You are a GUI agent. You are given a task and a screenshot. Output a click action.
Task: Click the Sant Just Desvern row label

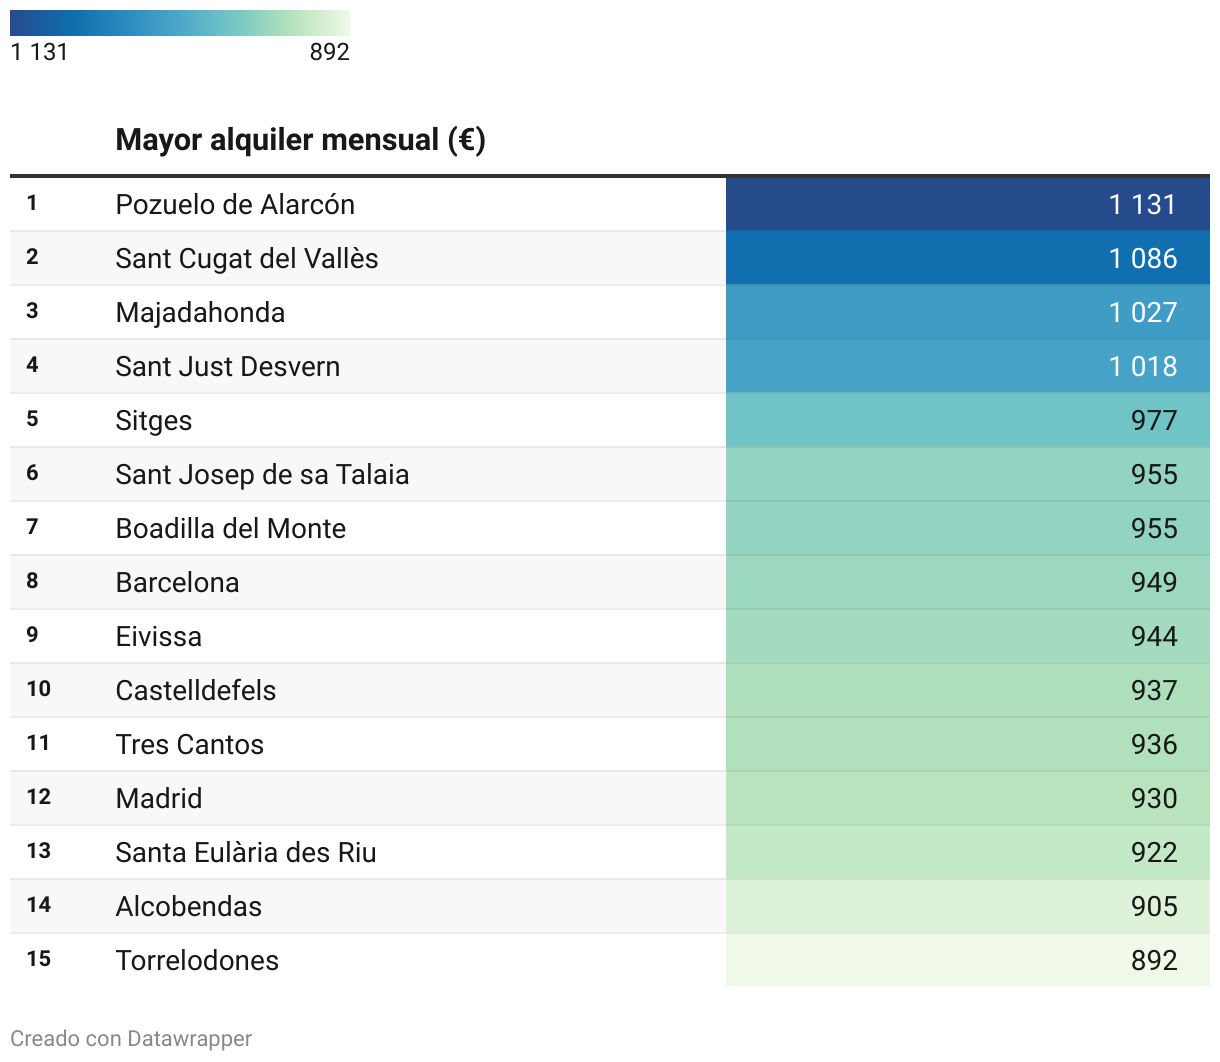click(x=228, y=366)
